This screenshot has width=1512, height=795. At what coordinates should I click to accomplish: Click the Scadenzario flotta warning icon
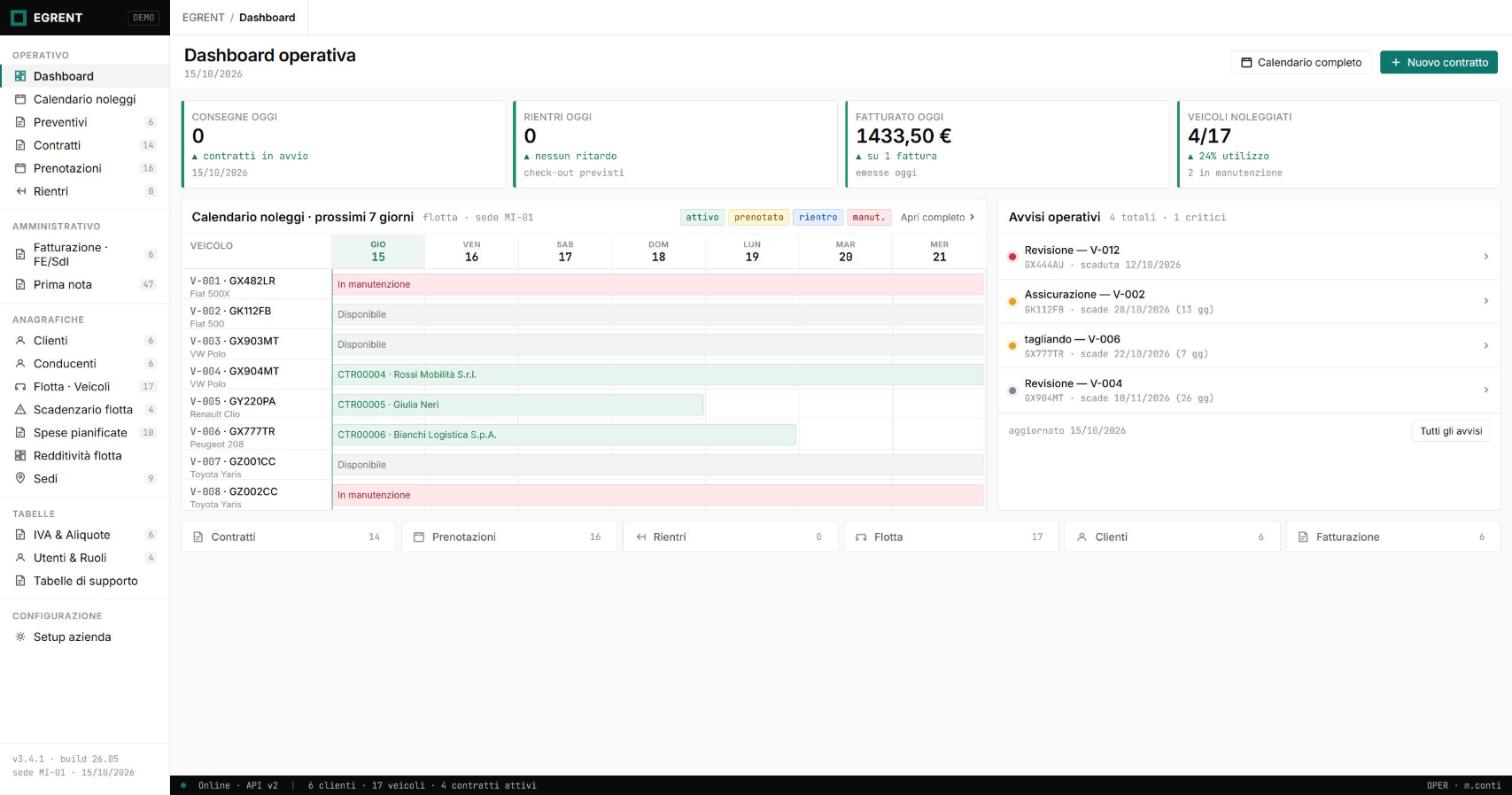[x=20, y=410]
